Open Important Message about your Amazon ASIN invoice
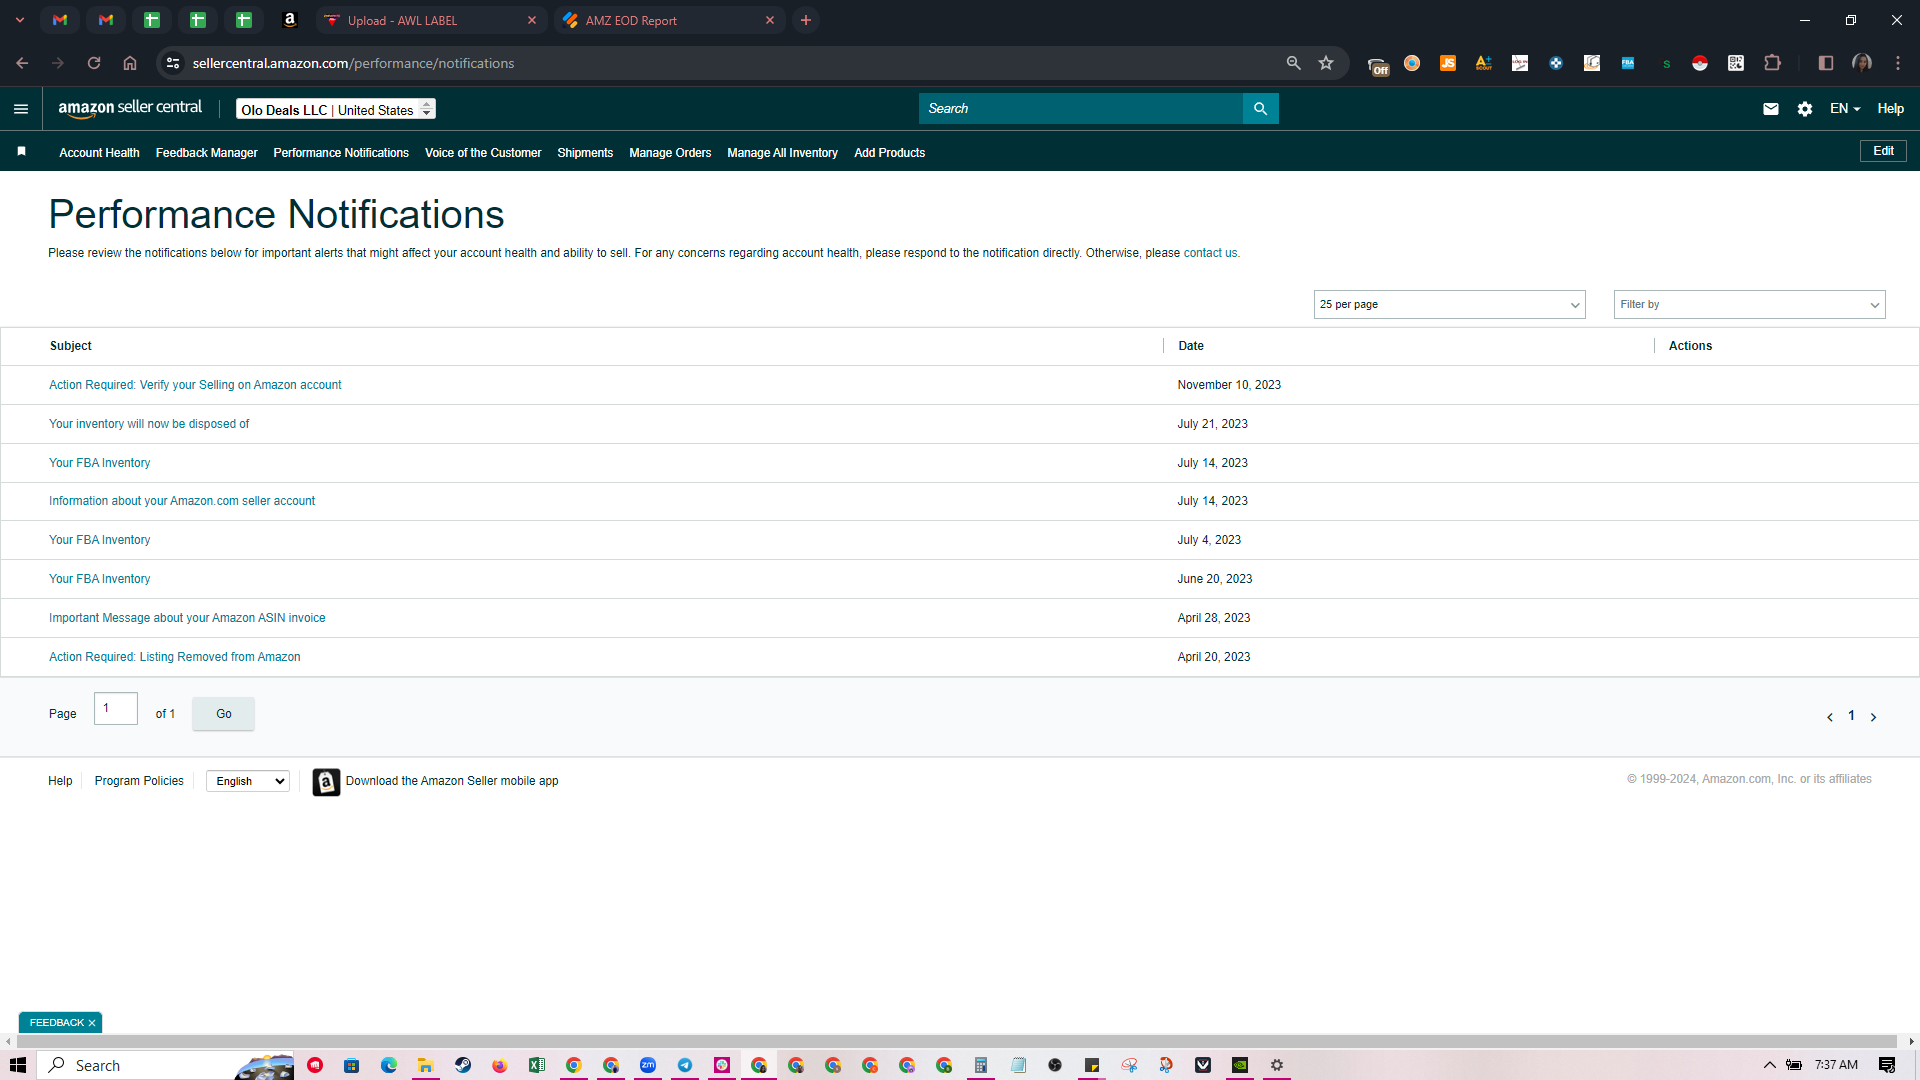 (x=187, y=618)
